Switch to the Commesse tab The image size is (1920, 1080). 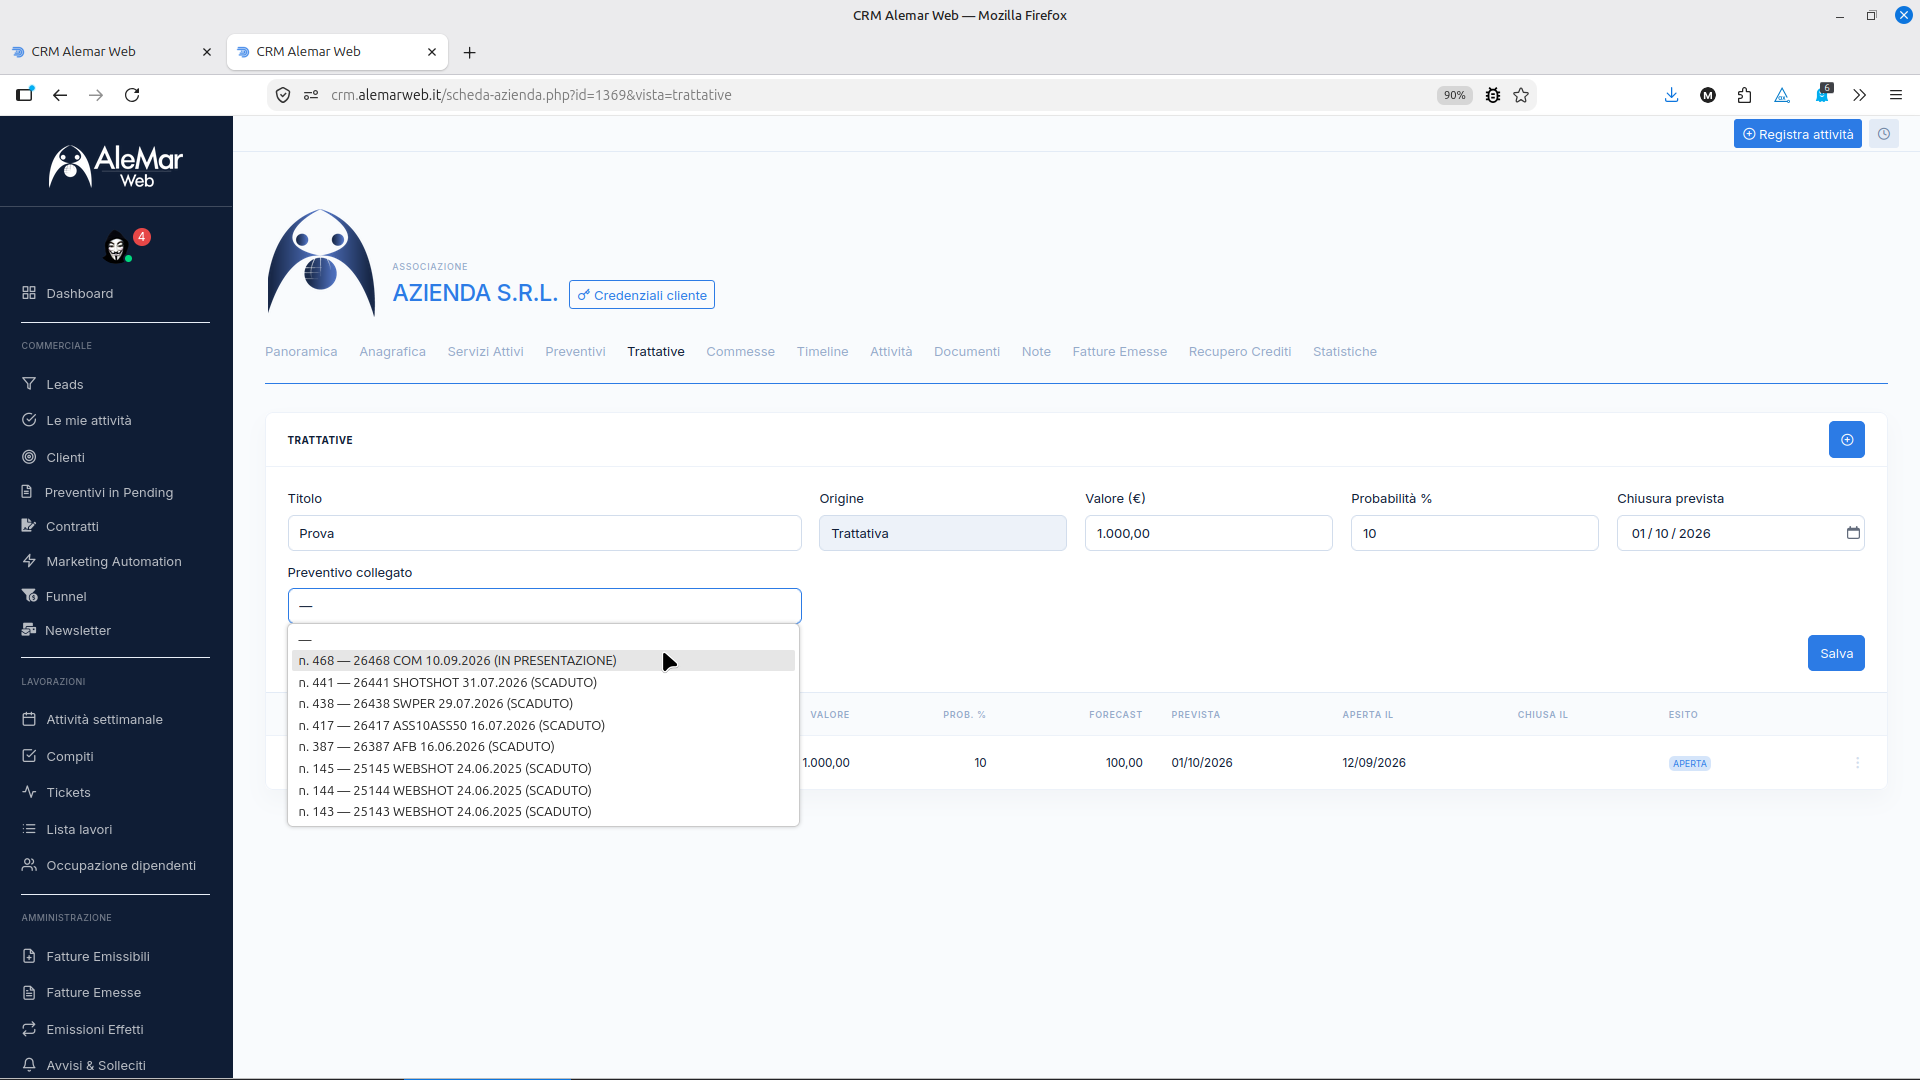(740, 352)
